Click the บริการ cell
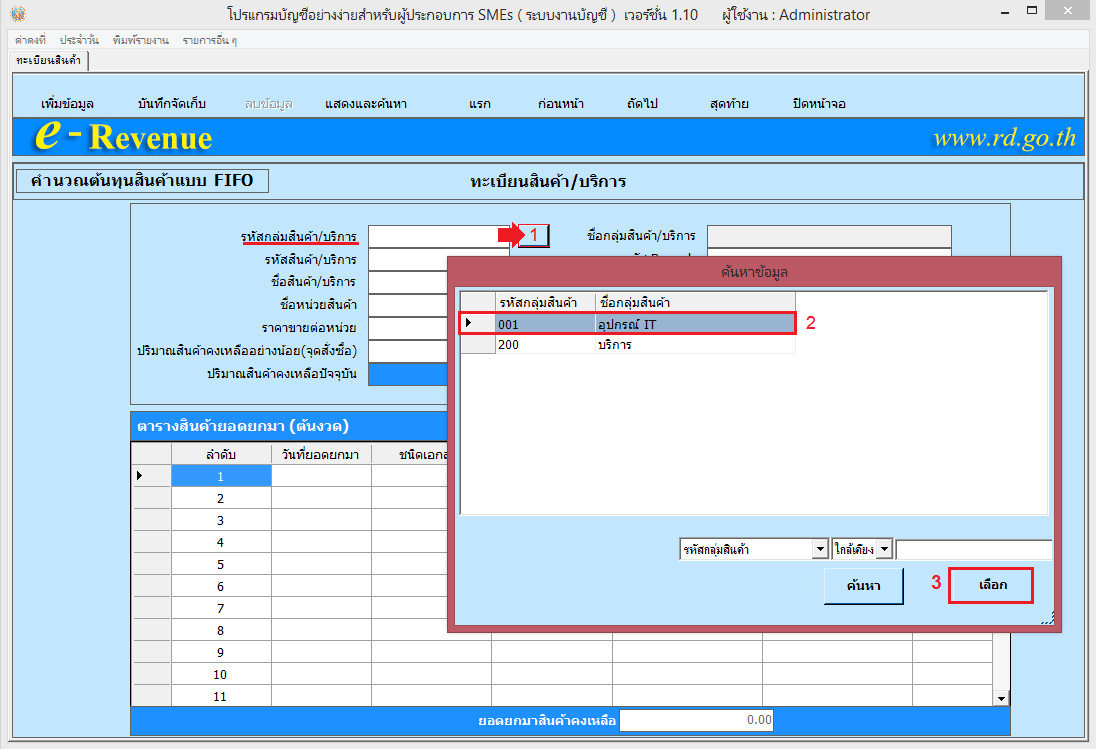The width and height of the screenshot is (1096, 749). [x=695, y=344]
